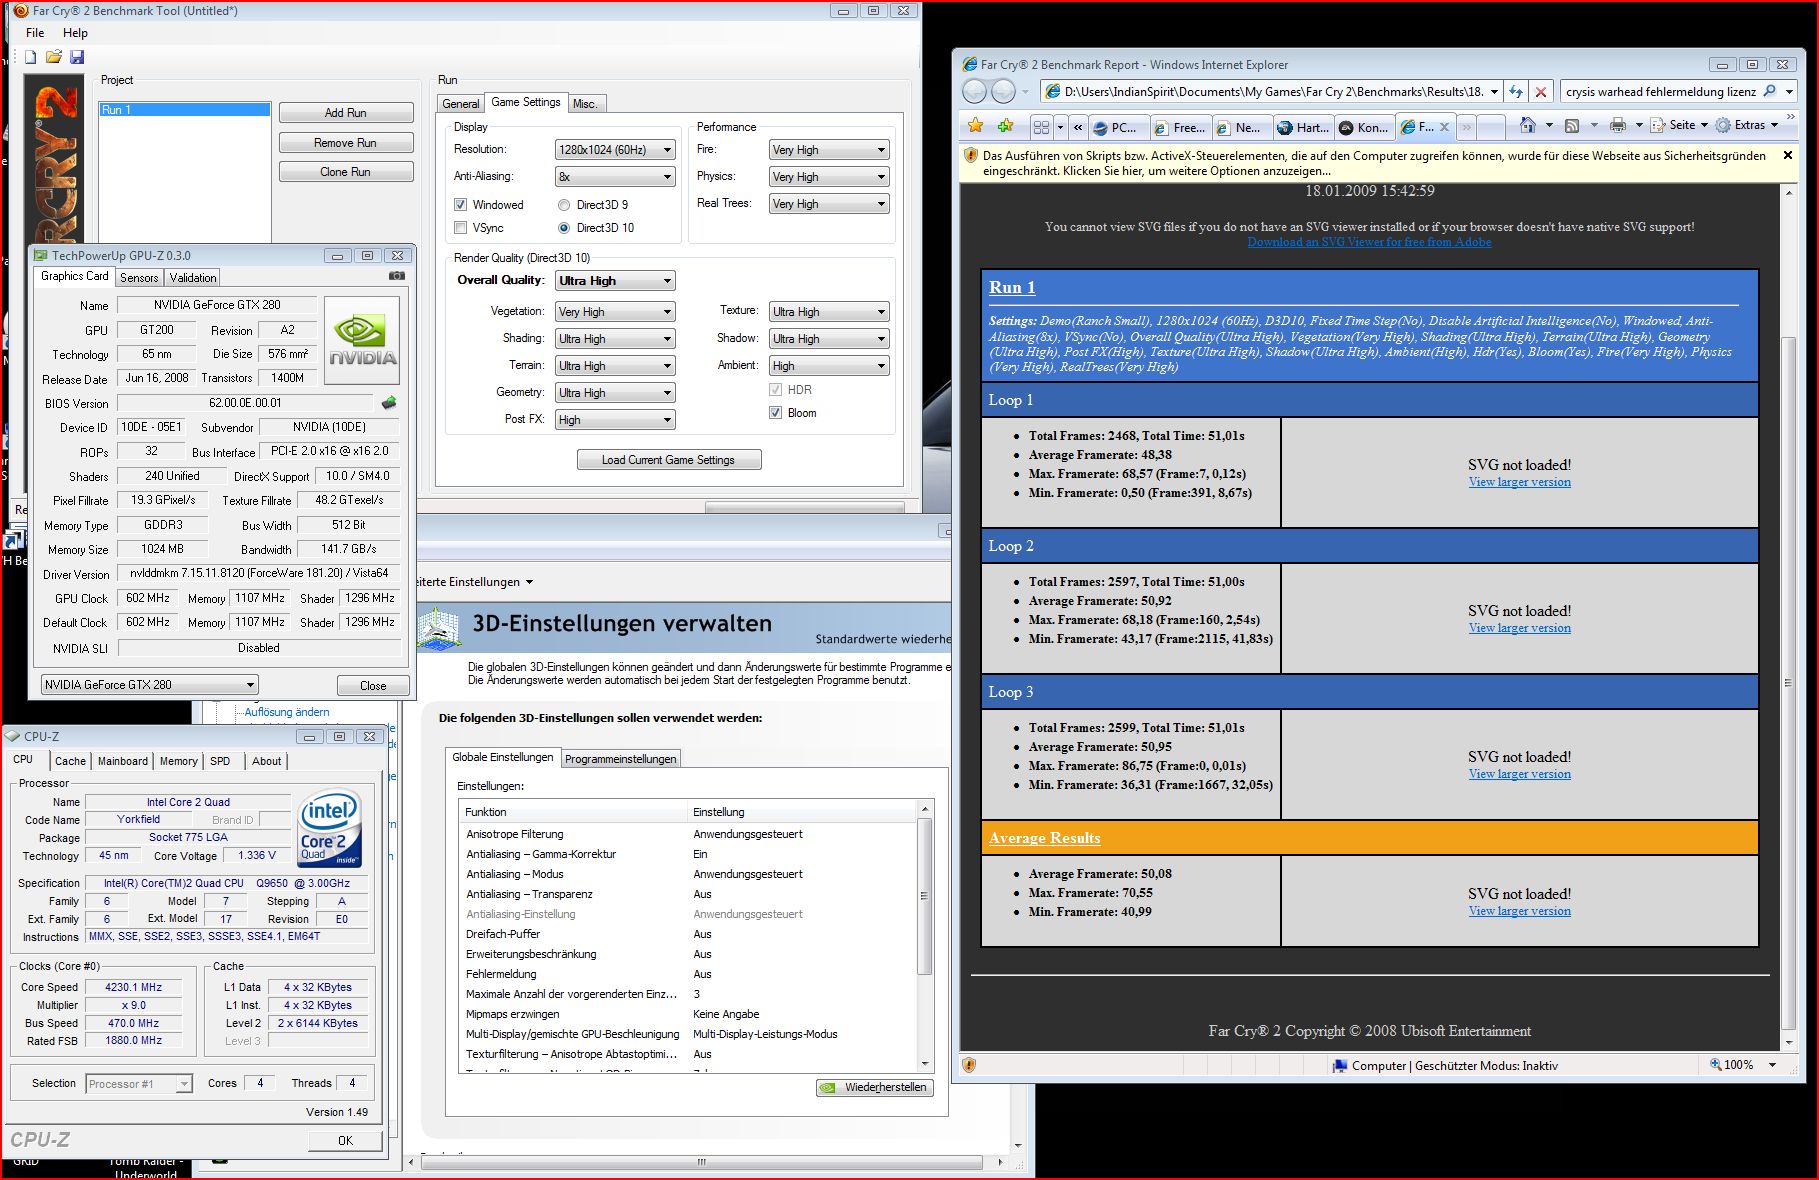Click the greyed HDR checkbox
Image resolution: width=1819 pixels, height=1180 pixels.
[775, 390]
